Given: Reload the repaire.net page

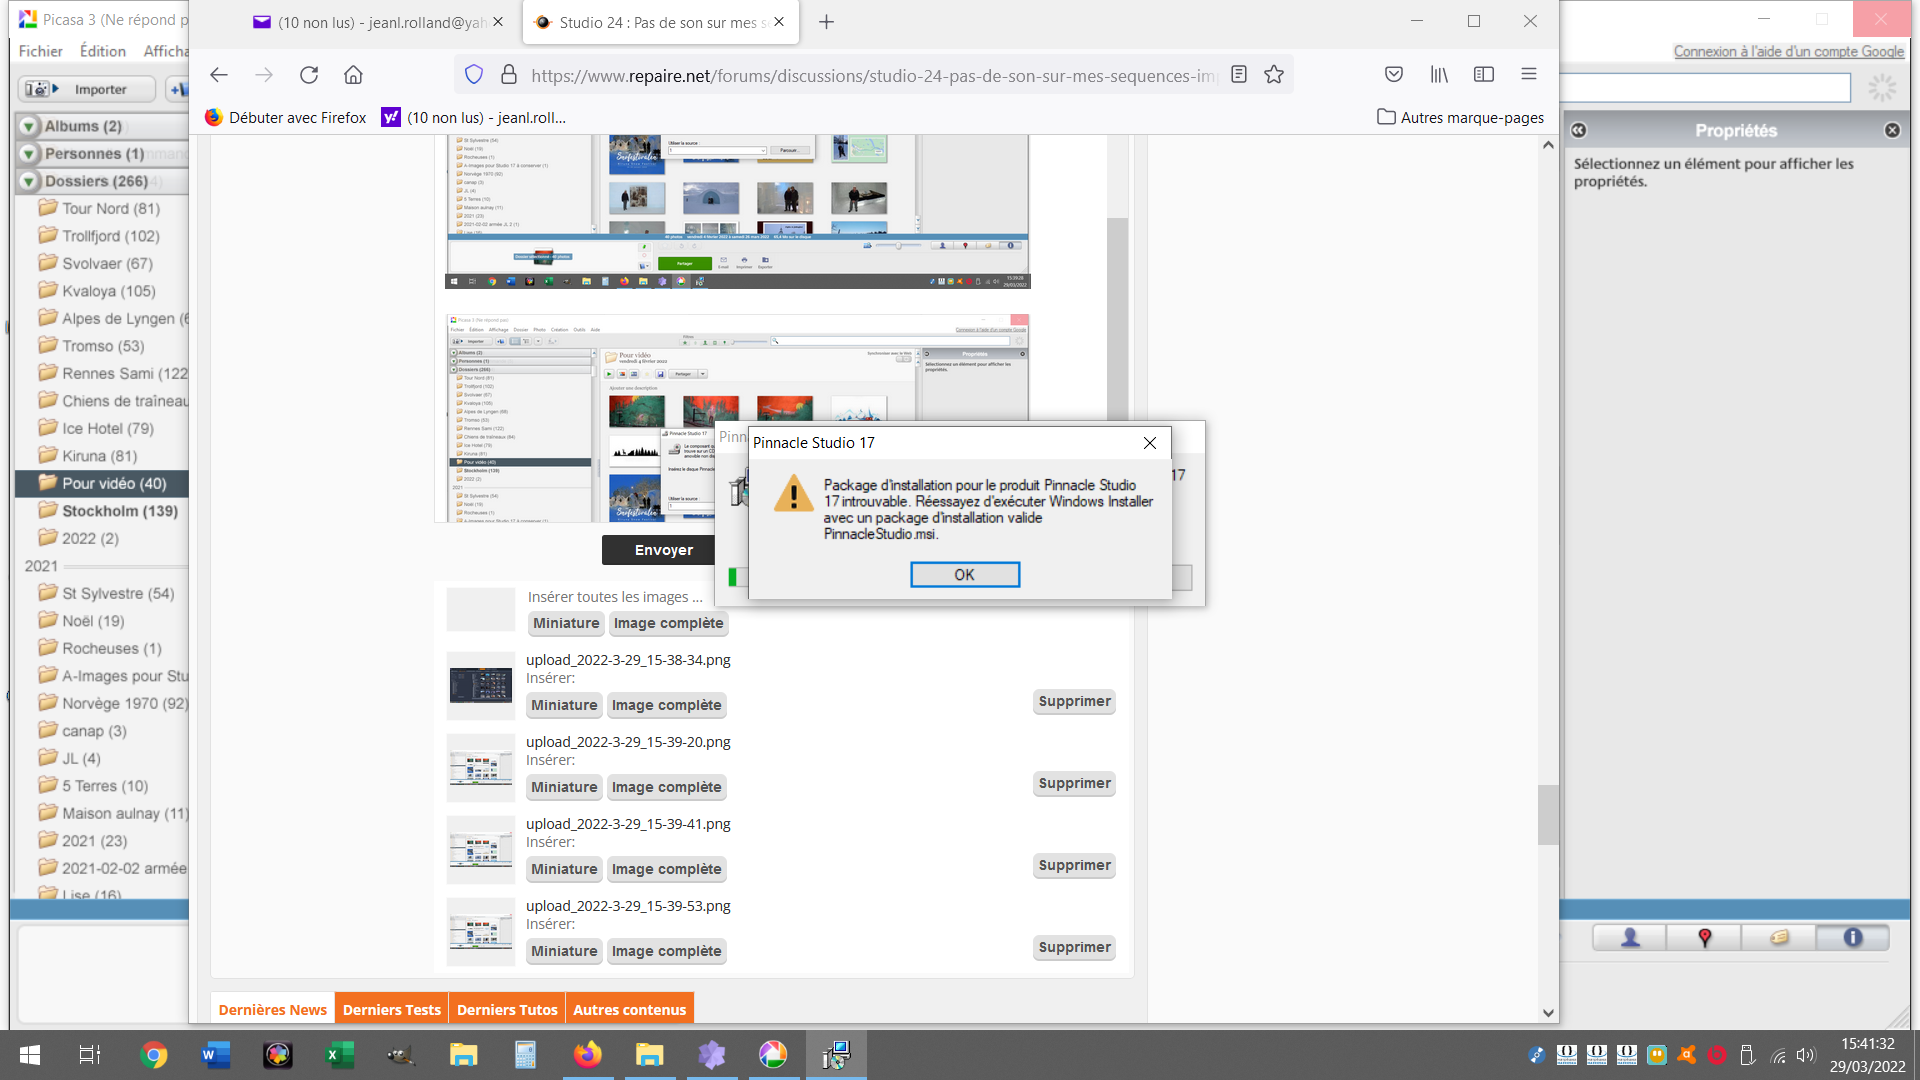Looking at the screenshot, I should click(309, 75).
